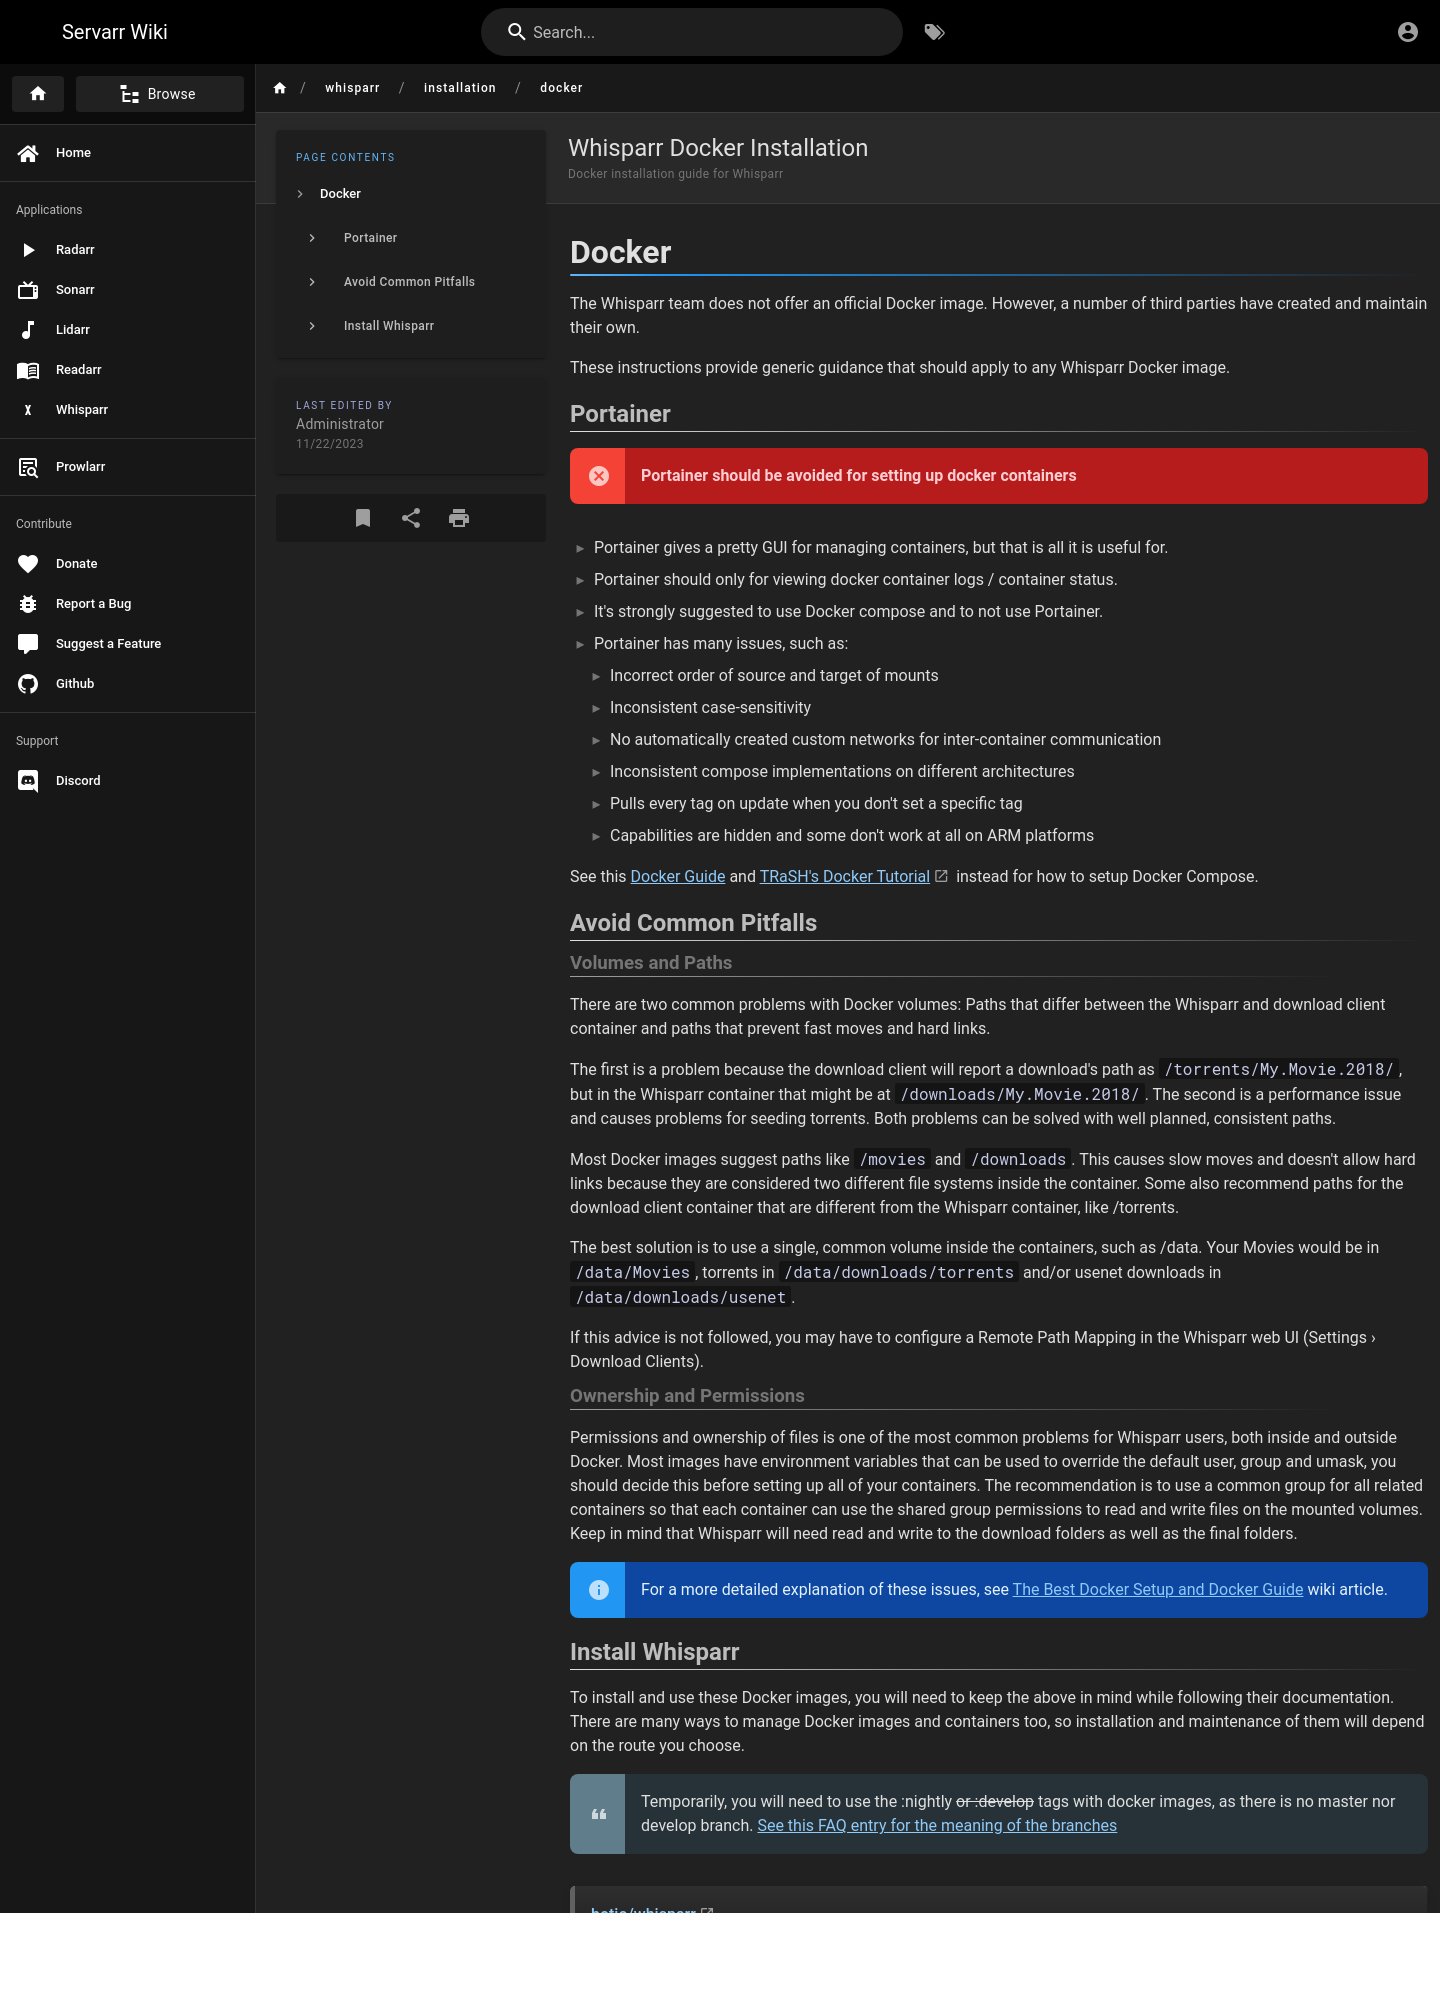Open the Docker Guide link
This screenshot has width=1440, height=2000.
click(x=678, y=877)
